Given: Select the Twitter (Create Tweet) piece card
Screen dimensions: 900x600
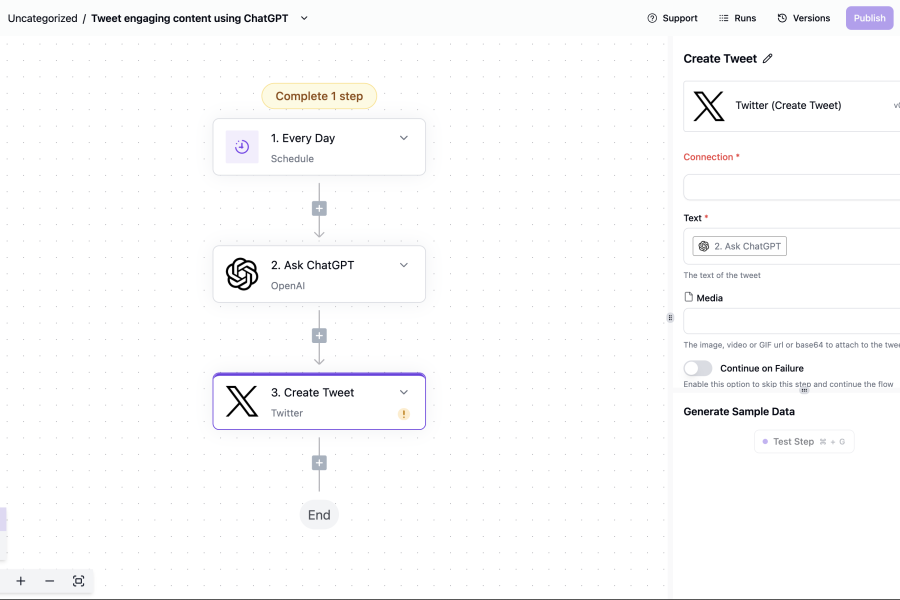Looking at the screenshot, I should coord(792,106).
